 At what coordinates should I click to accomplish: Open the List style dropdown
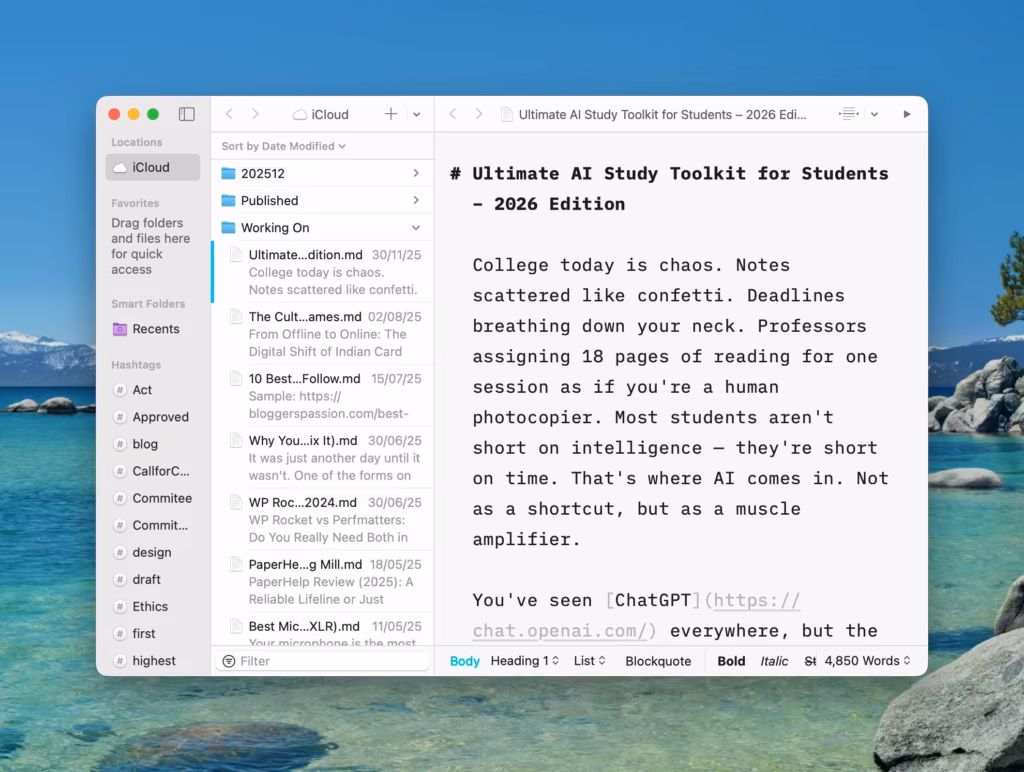pos(589,661)
